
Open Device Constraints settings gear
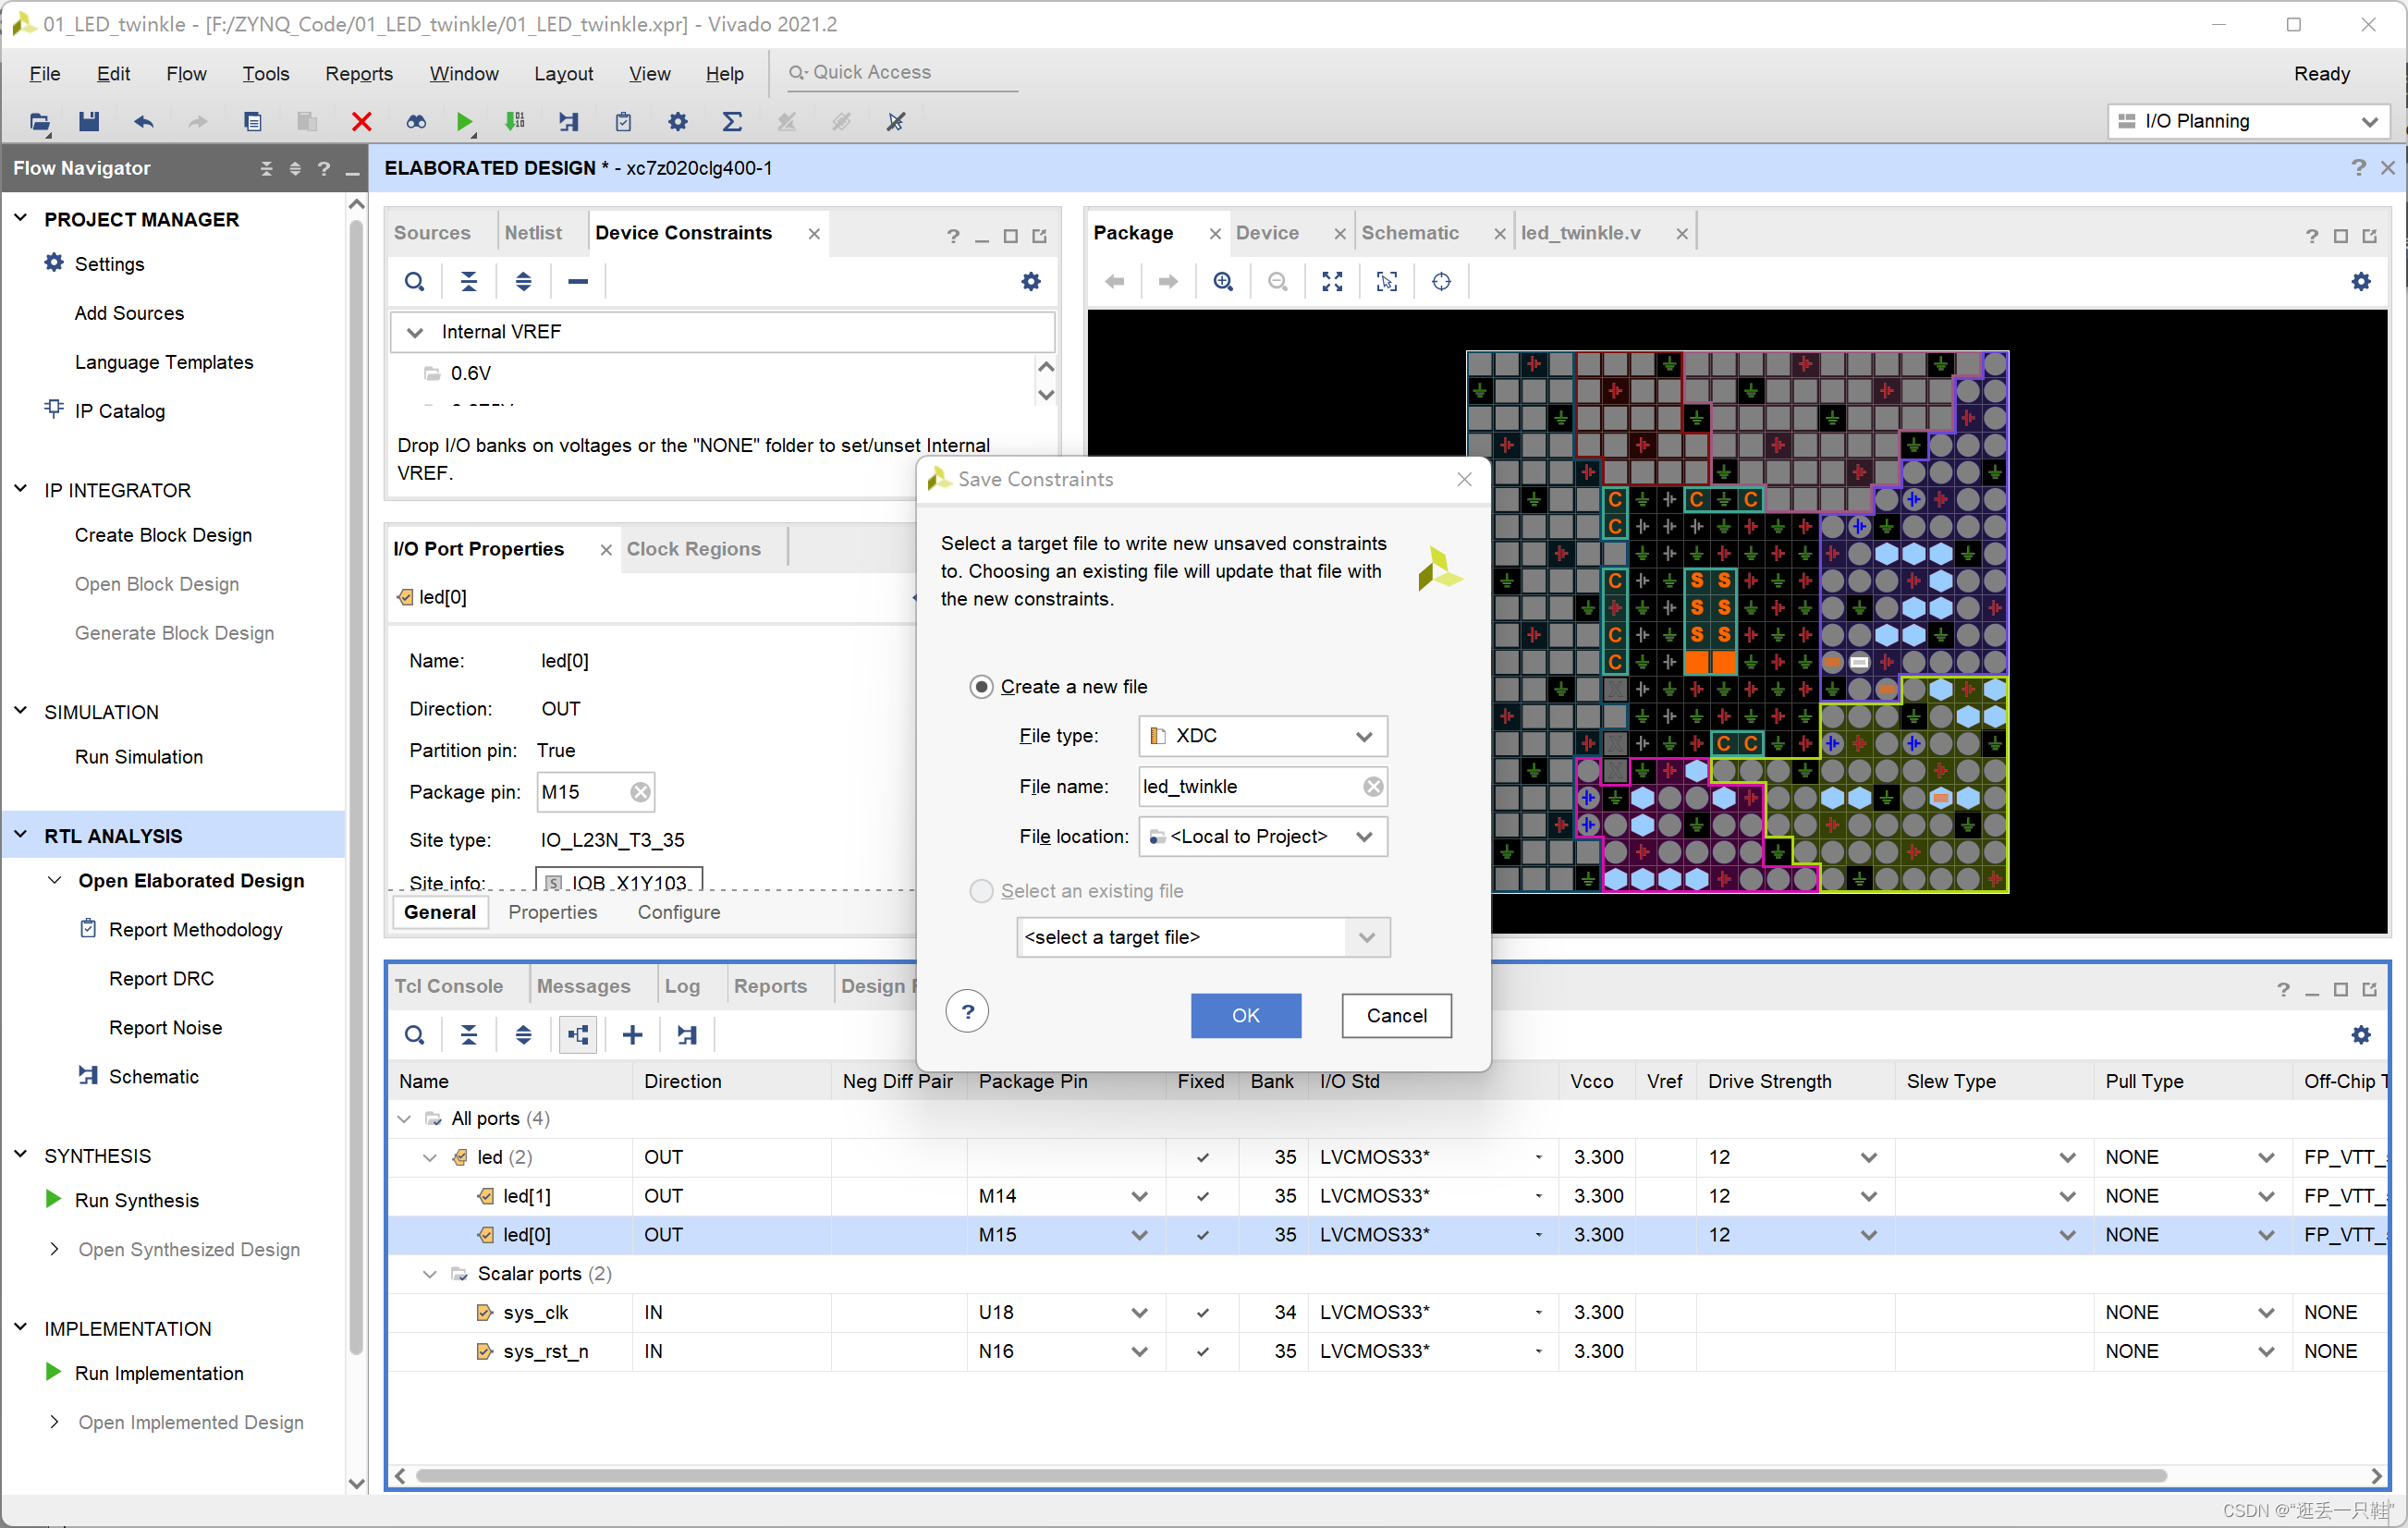pos(1031,282)
